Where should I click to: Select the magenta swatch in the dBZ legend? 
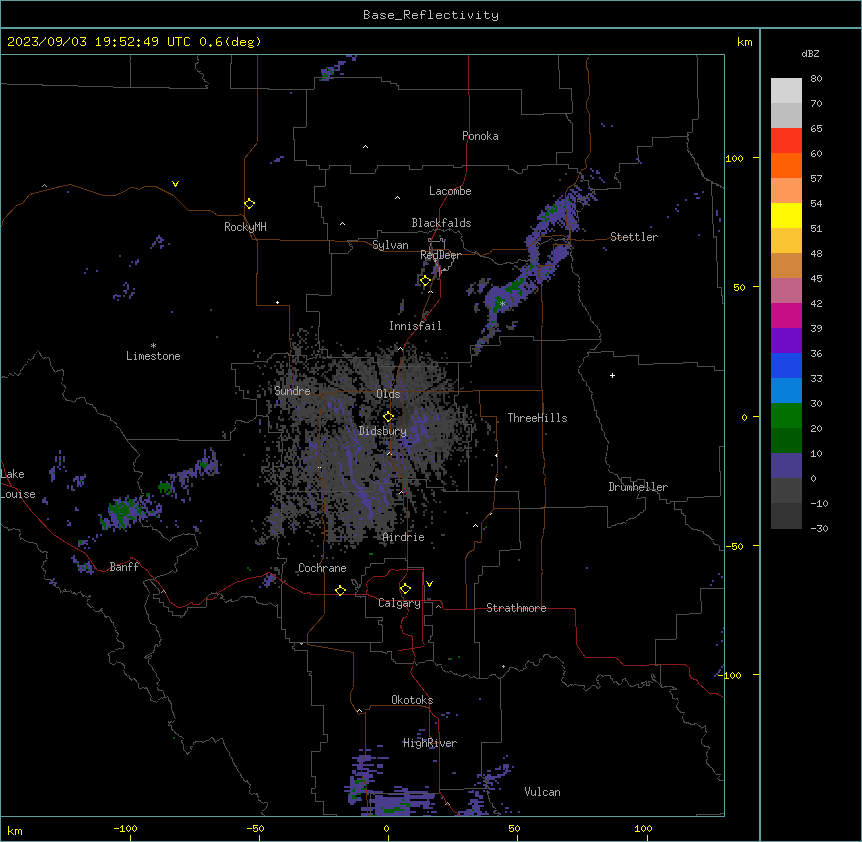coord(786,315)
